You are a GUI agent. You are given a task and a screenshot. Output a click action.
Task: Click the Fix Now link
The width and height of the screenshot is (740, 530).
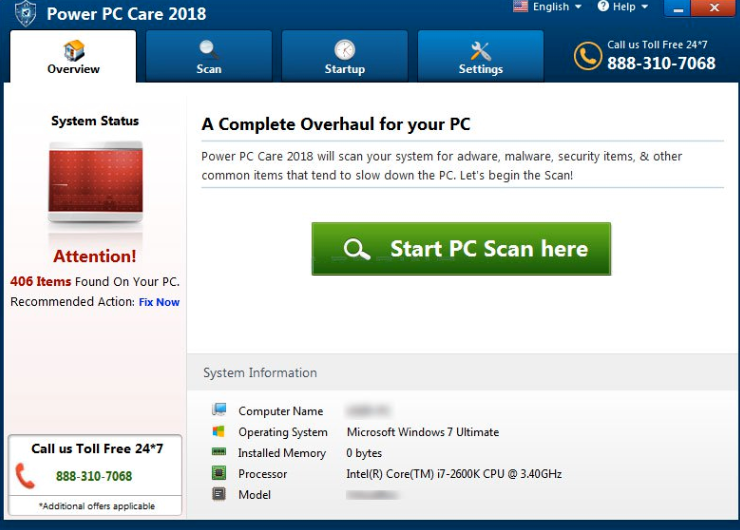point(159,302)
